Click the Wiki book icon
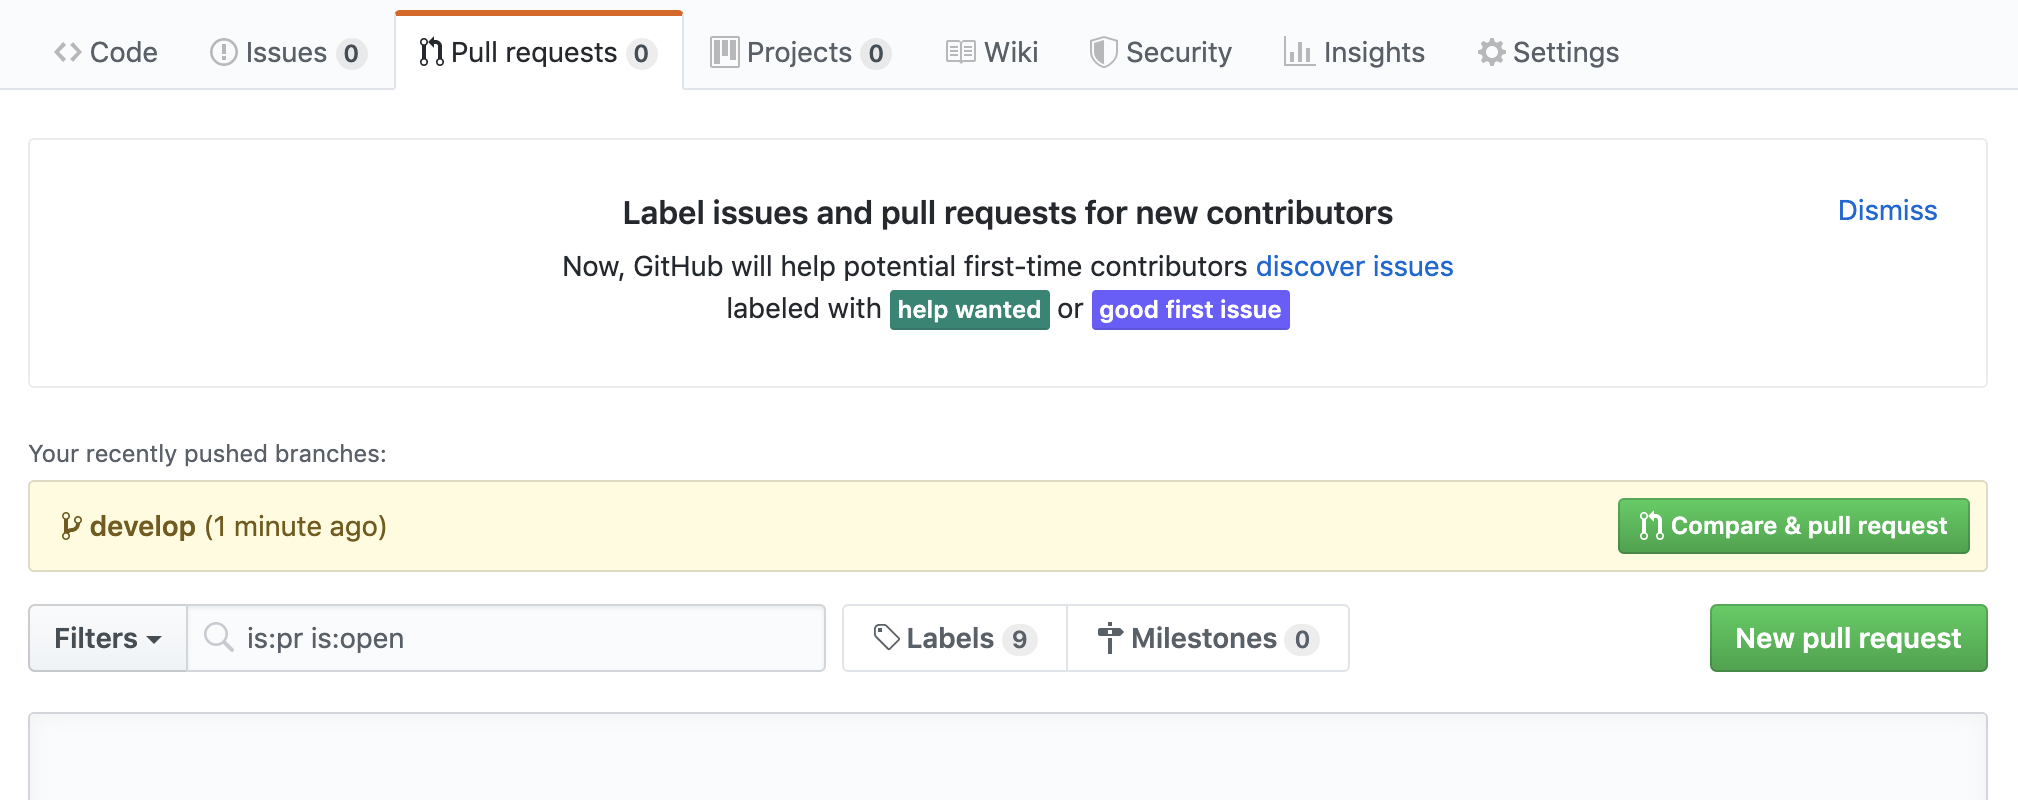 point(960,52)
